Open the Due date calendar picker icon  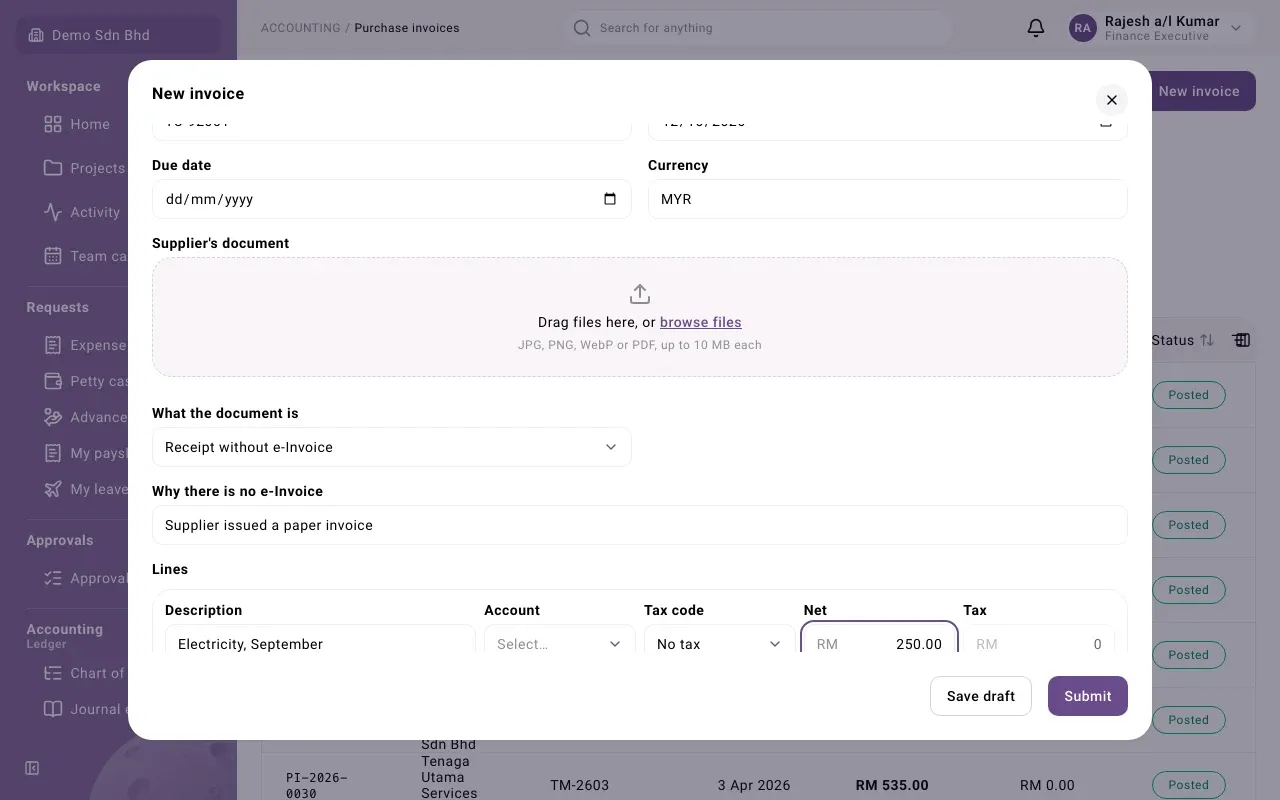[x=610, y=199]
